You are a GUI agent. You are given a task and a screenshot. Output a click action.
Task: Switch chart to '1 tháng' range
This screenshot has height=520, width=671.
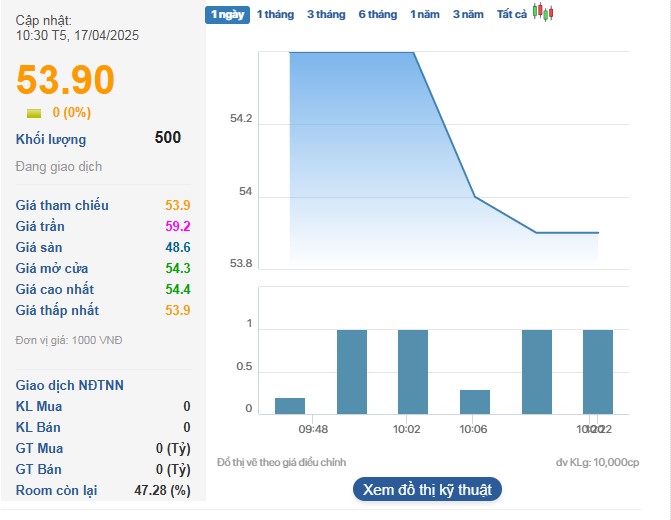tap(275, 14)
